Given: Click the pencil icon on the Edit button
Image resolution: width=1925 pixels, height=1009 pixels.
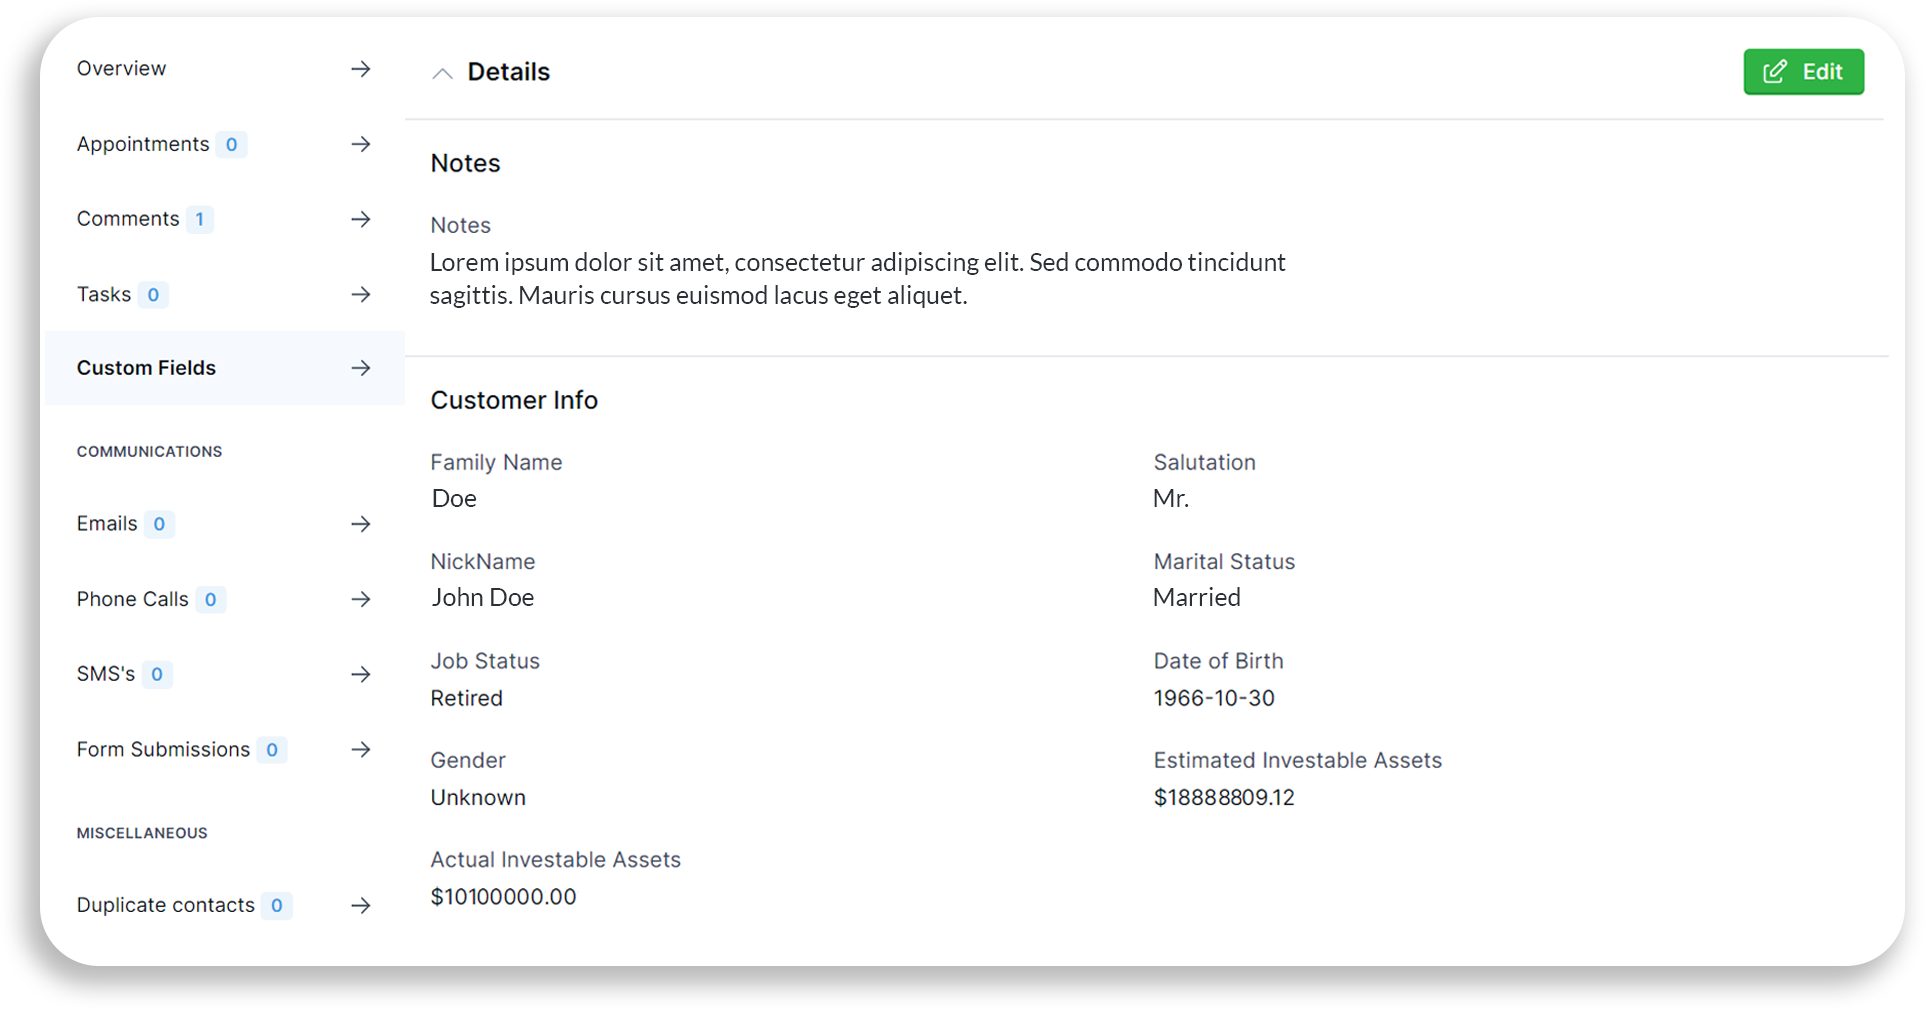Looking at the screenshot, I should pyautogui.click(x=1775, y=72).
